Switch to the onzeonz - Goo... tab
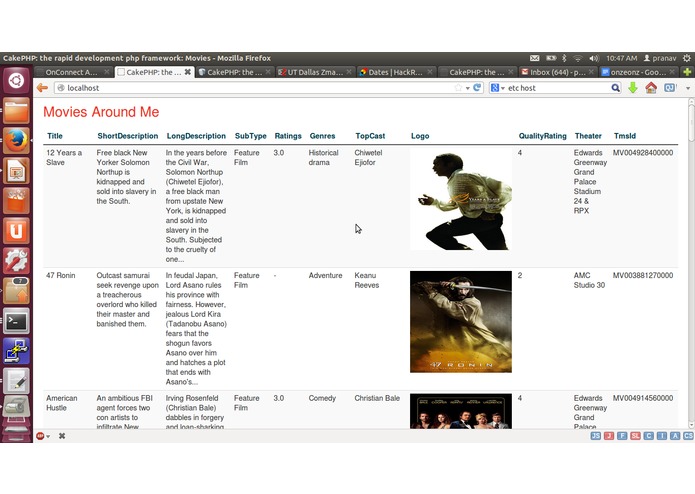 coord(638,72)
